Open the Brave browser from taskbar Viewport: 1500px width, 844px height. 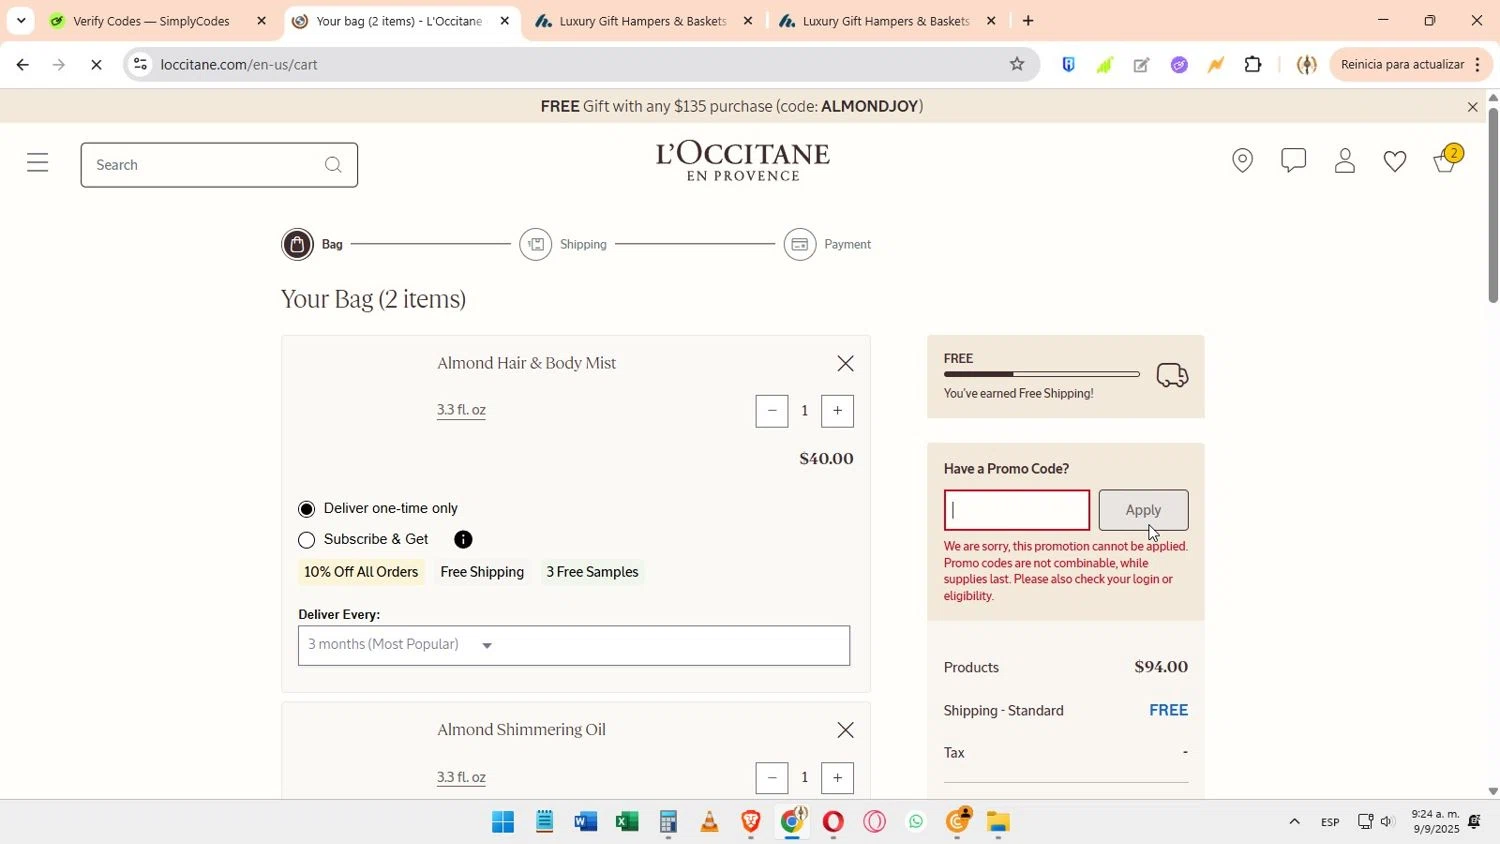click(x=751, y=822)
